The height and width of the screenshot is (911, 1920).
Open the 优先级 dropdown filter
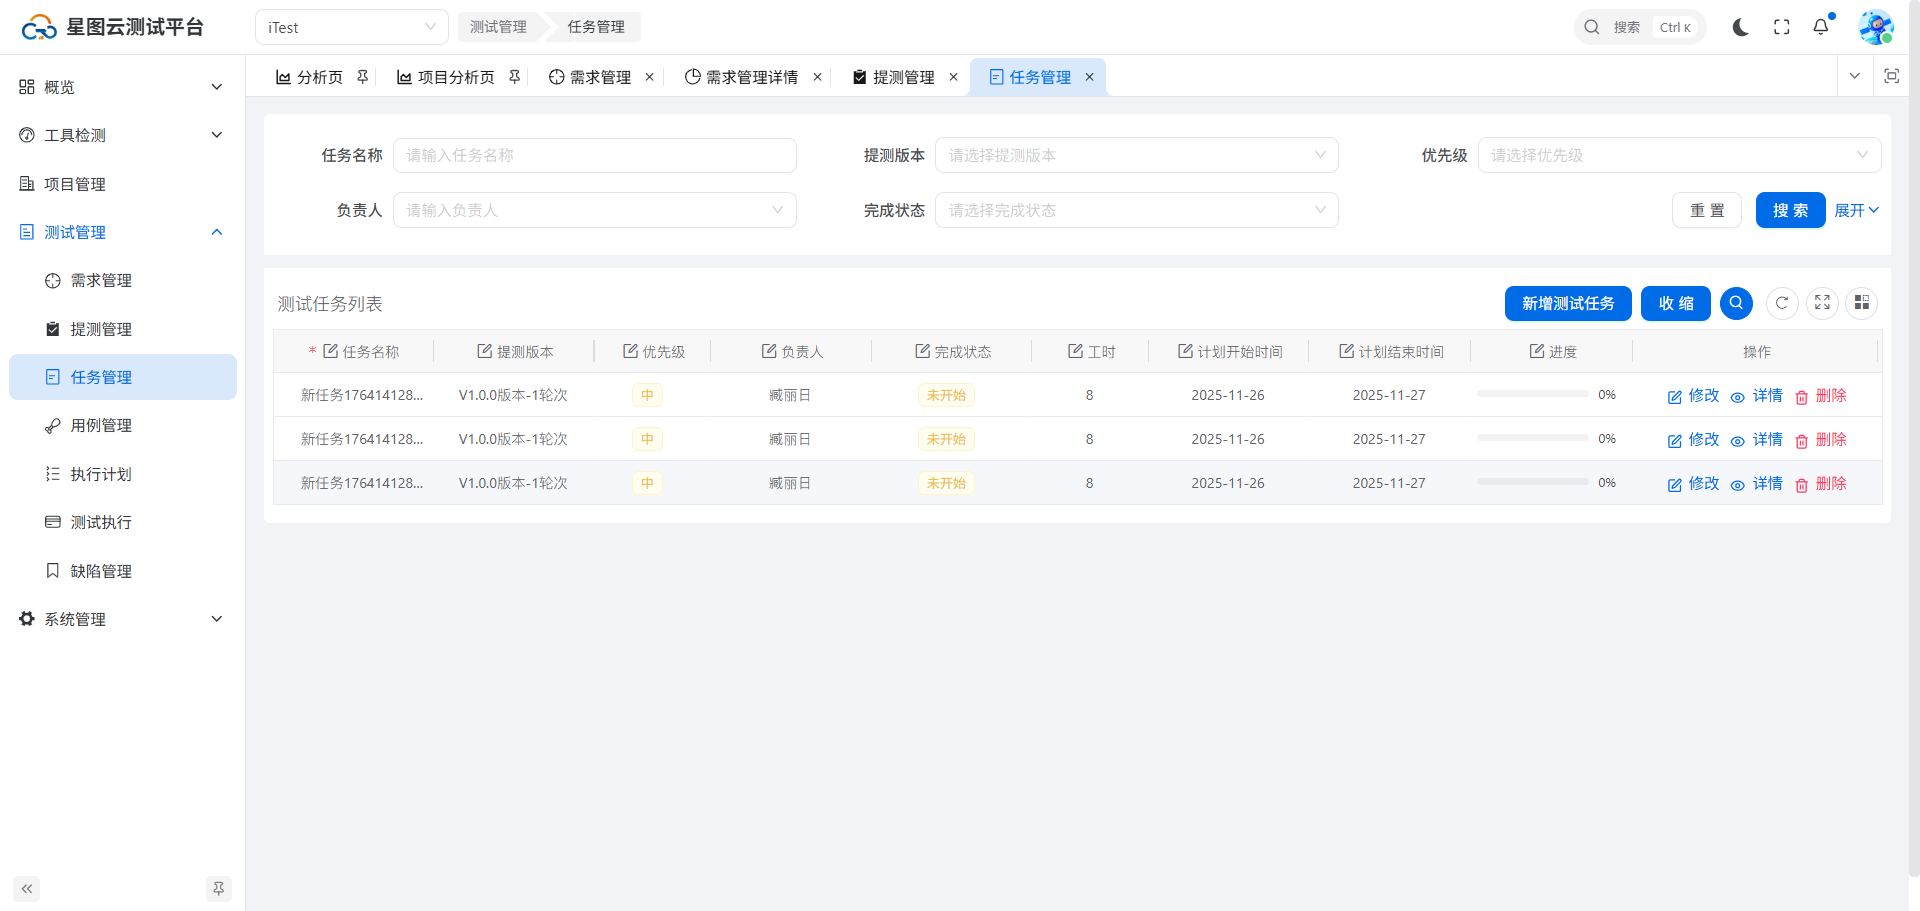pyautogui.click(x=1678, y=155)
